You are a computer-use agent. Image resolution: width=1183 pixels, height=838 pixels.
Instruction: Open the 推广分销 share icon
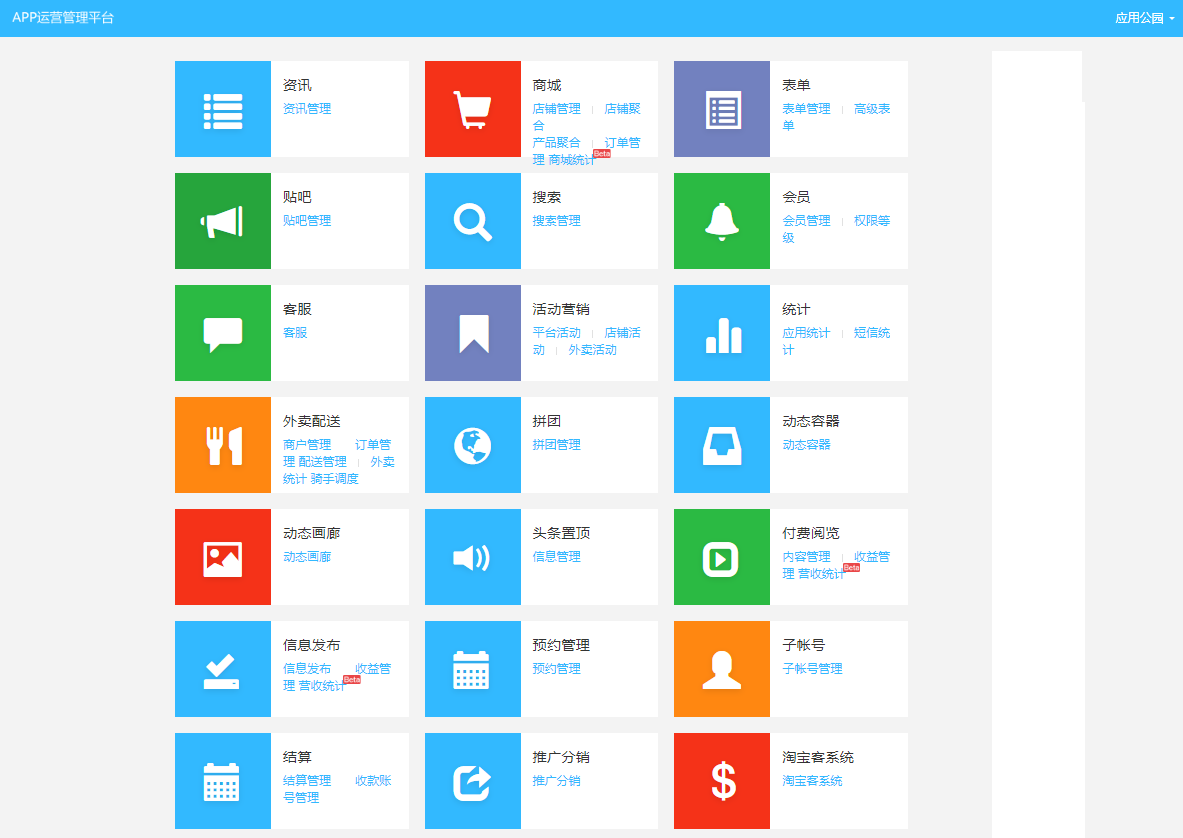click(x=472, y=781)
